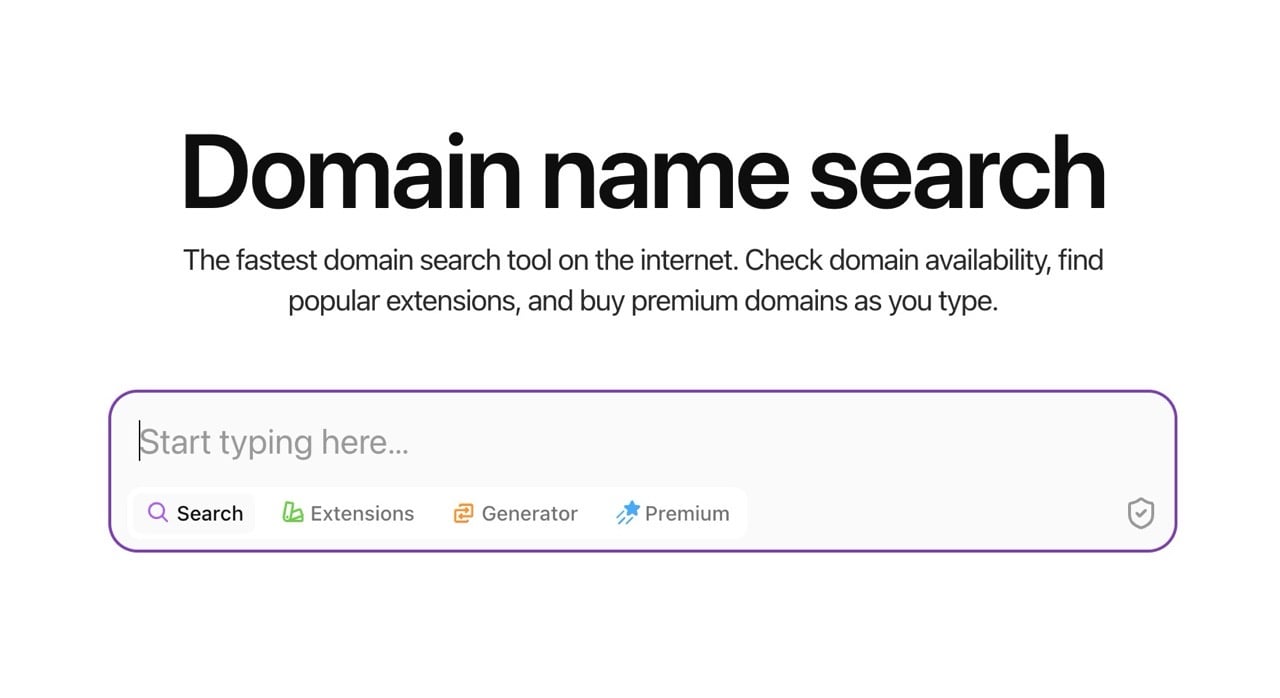The image size is (1280, 698).
Task: Switch to the Extensions tab
Action: (x=347, y=513)
